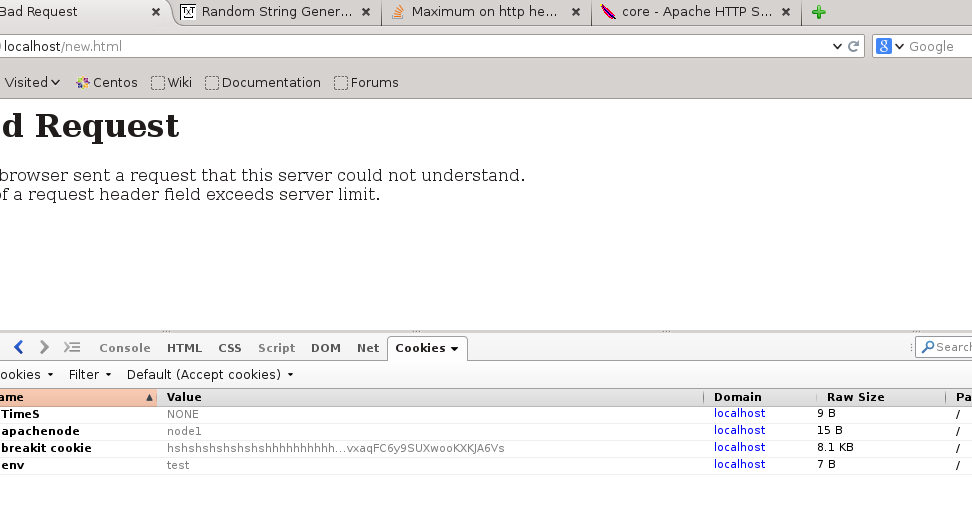
Task: Select the TimeS cookie row
Action: [486, 414]
